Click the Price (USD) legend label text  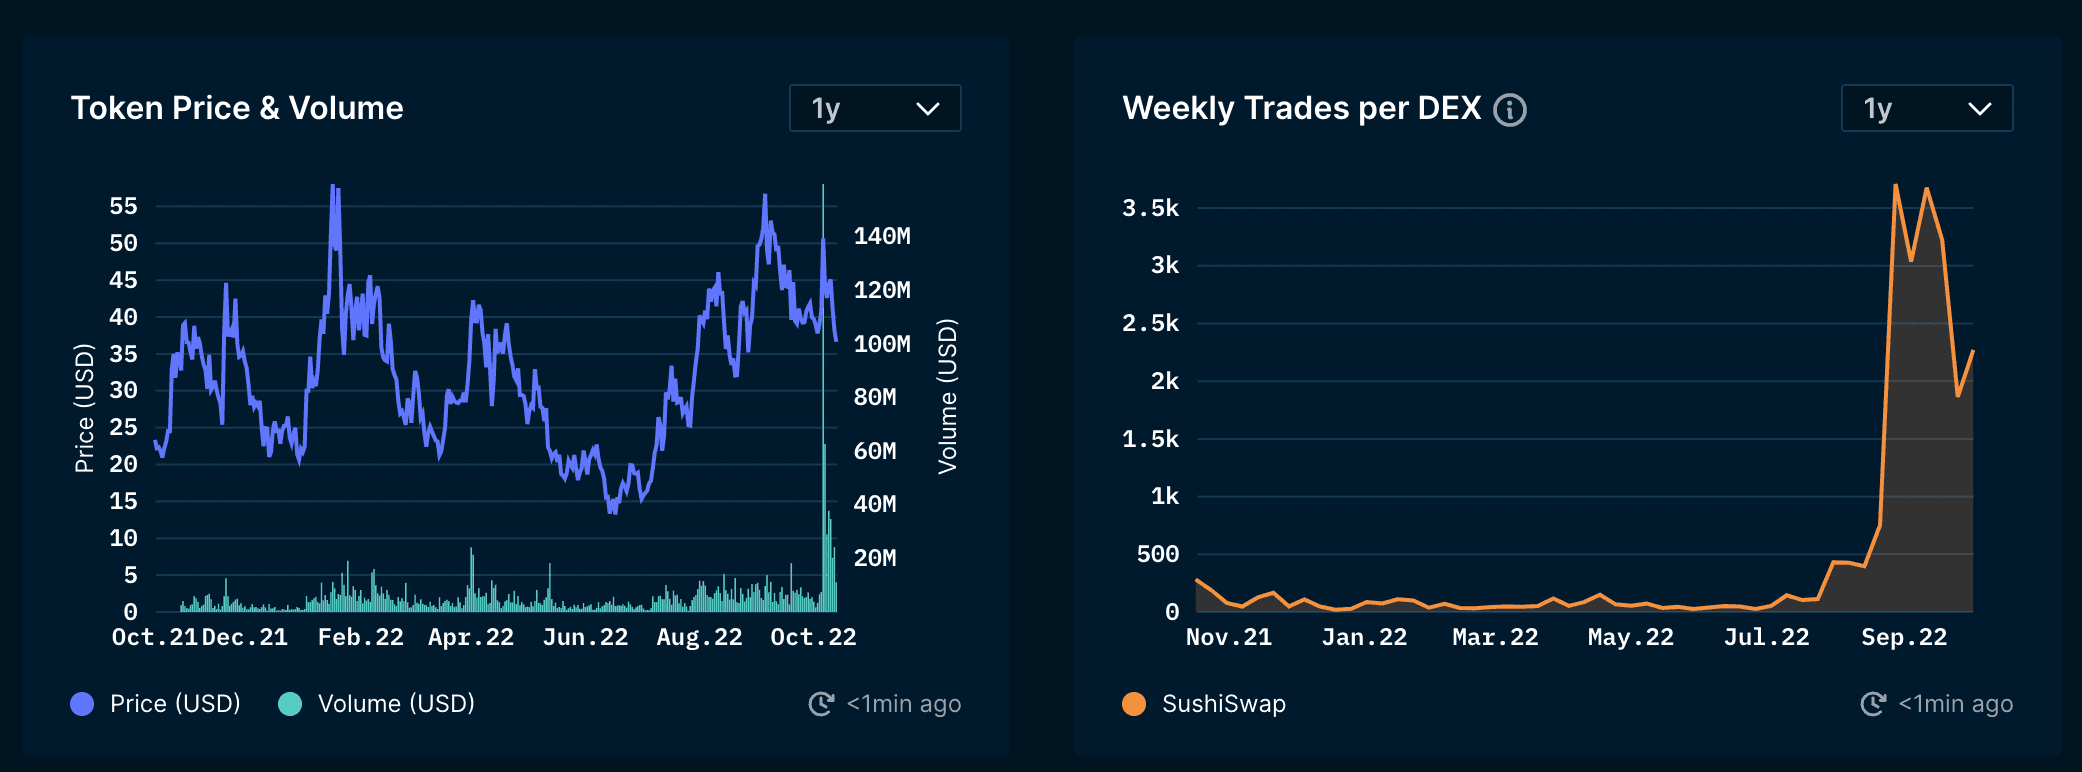tap(178, 704)
